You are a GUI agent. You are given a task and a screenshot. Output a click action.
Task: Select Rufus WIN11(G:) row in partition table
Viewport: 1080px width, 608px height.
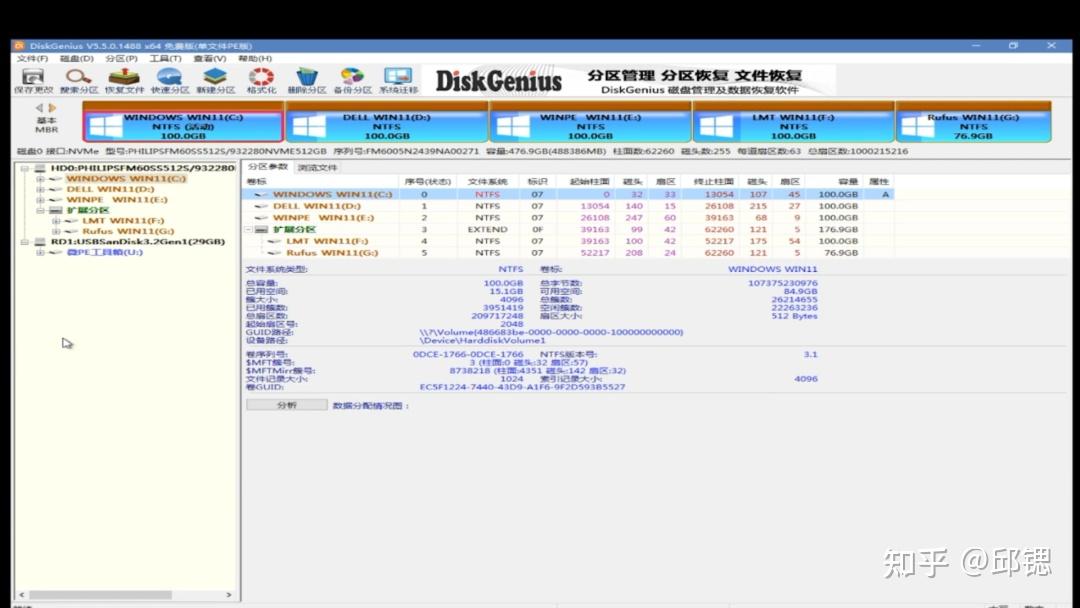point(568,253)
